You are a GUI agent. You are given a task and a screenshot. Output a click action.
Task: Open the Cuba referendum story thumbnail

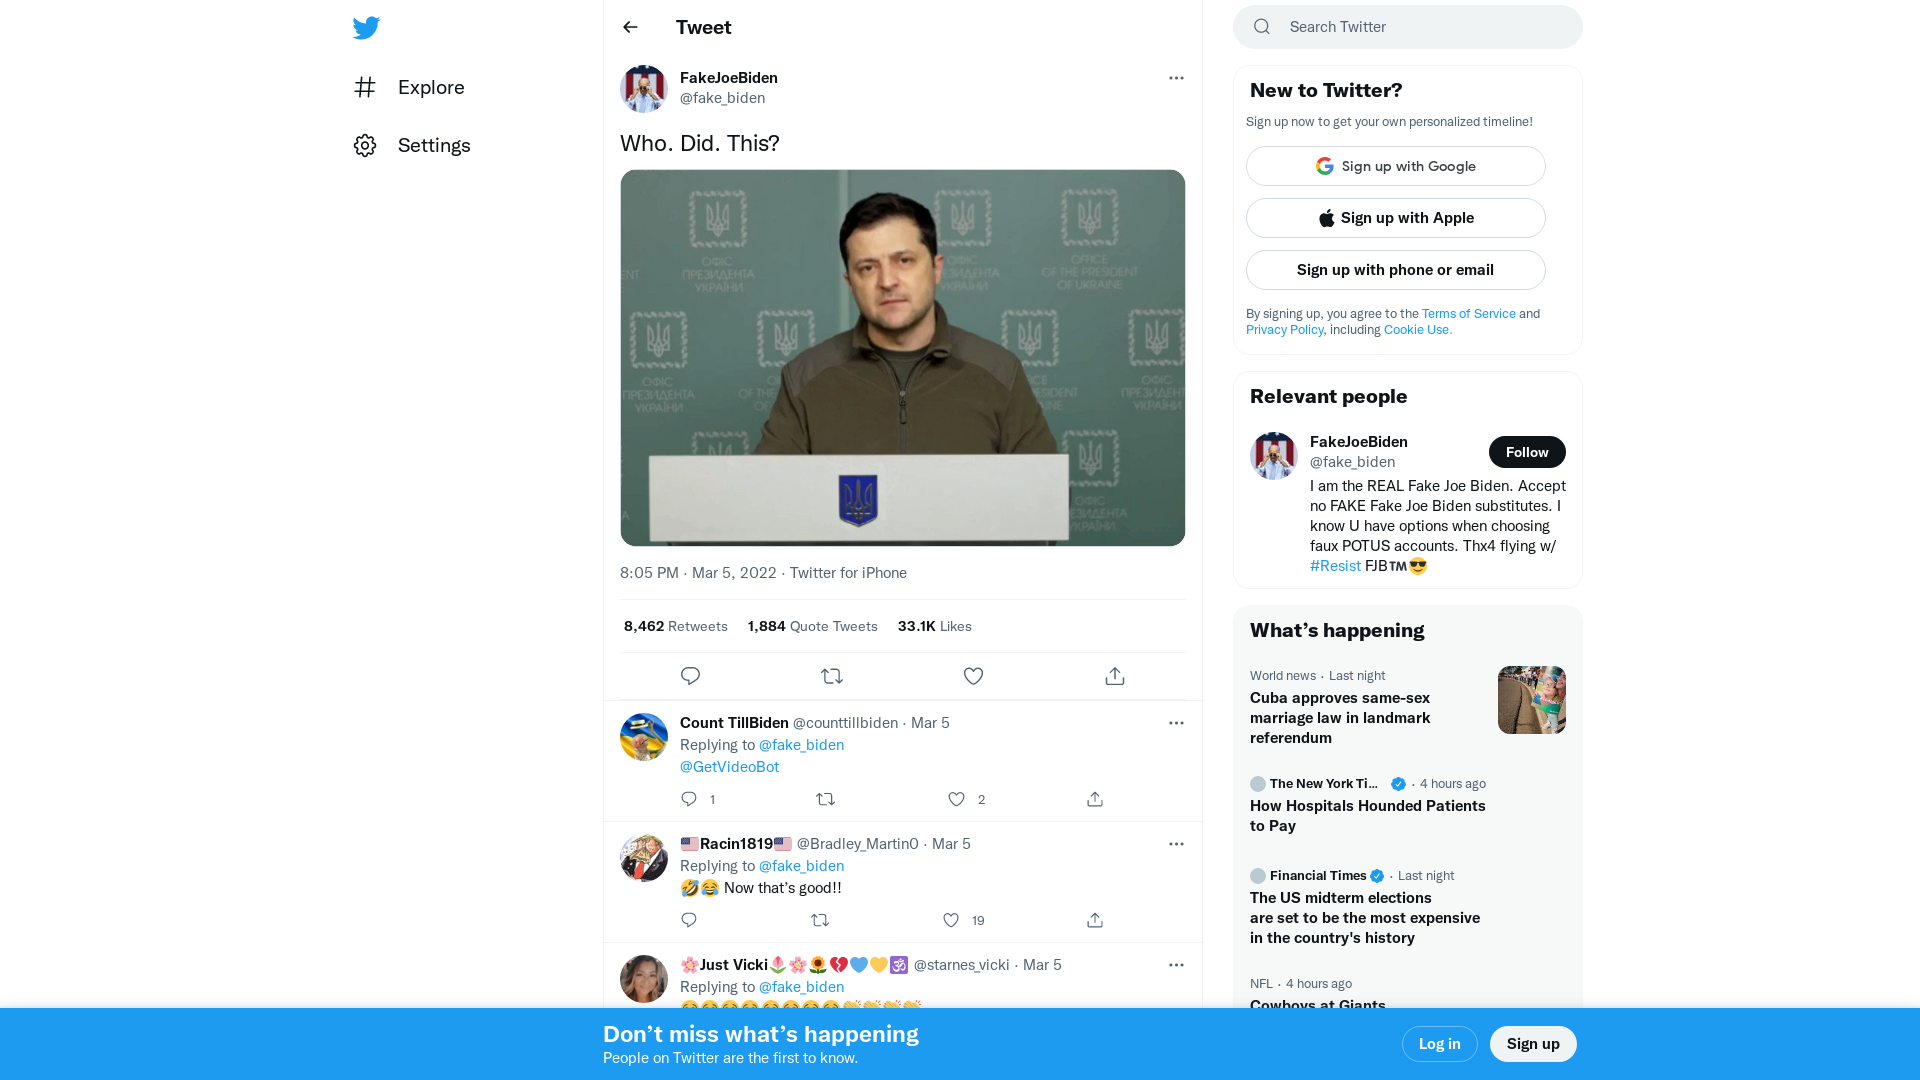point(1532,700)
